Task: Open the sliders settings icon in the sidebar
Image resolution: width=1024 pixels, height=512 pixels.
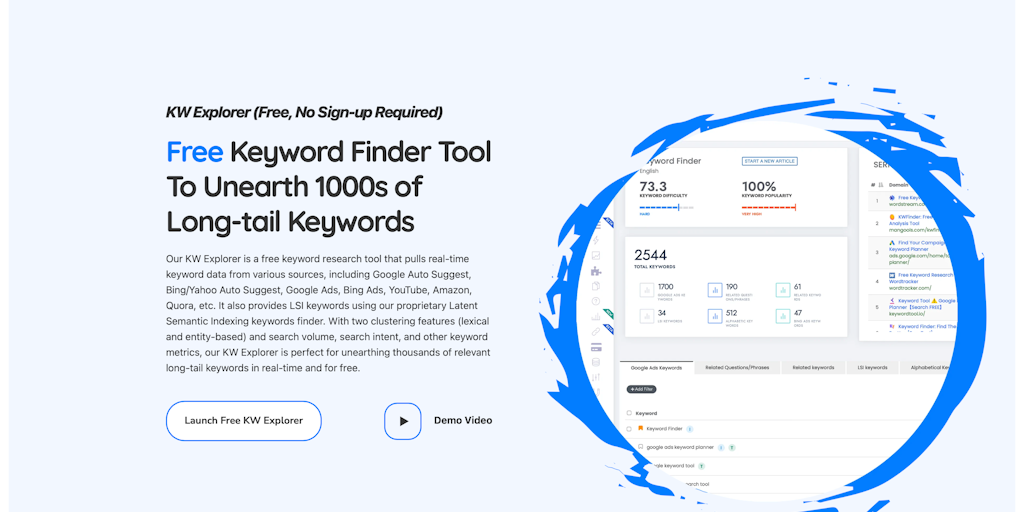Action: point(596,377)
